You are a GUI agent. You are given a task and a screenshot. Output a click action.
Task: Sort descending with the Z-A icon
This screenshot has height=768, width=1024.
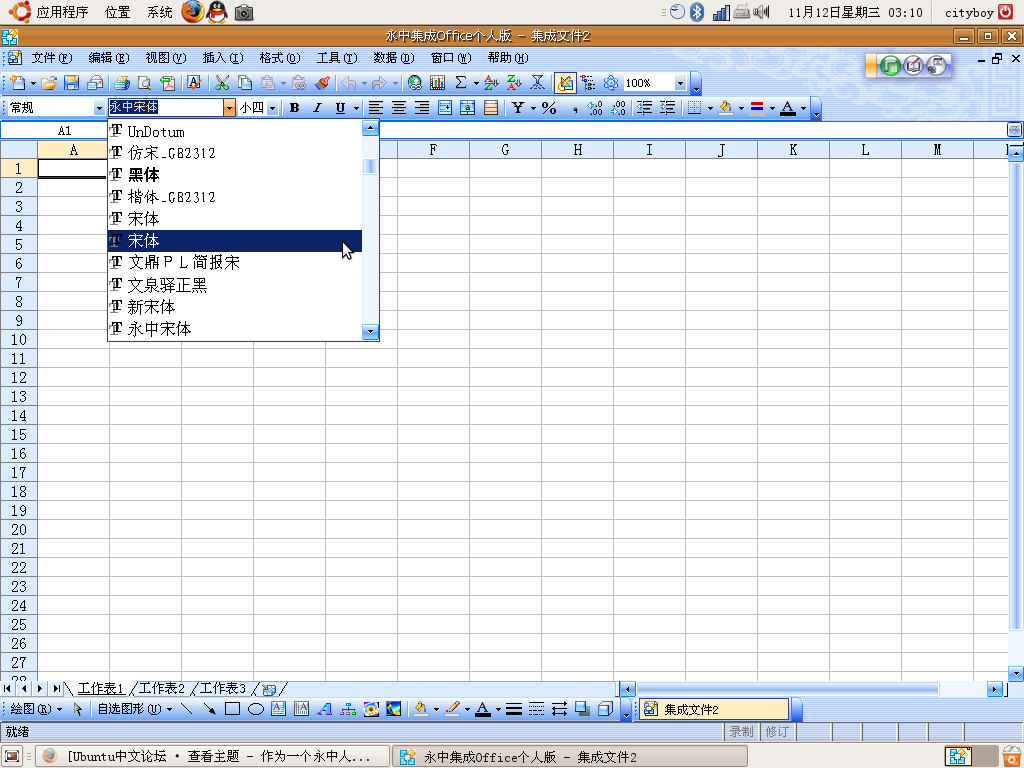pyautogui.click(x=515, y=83)
